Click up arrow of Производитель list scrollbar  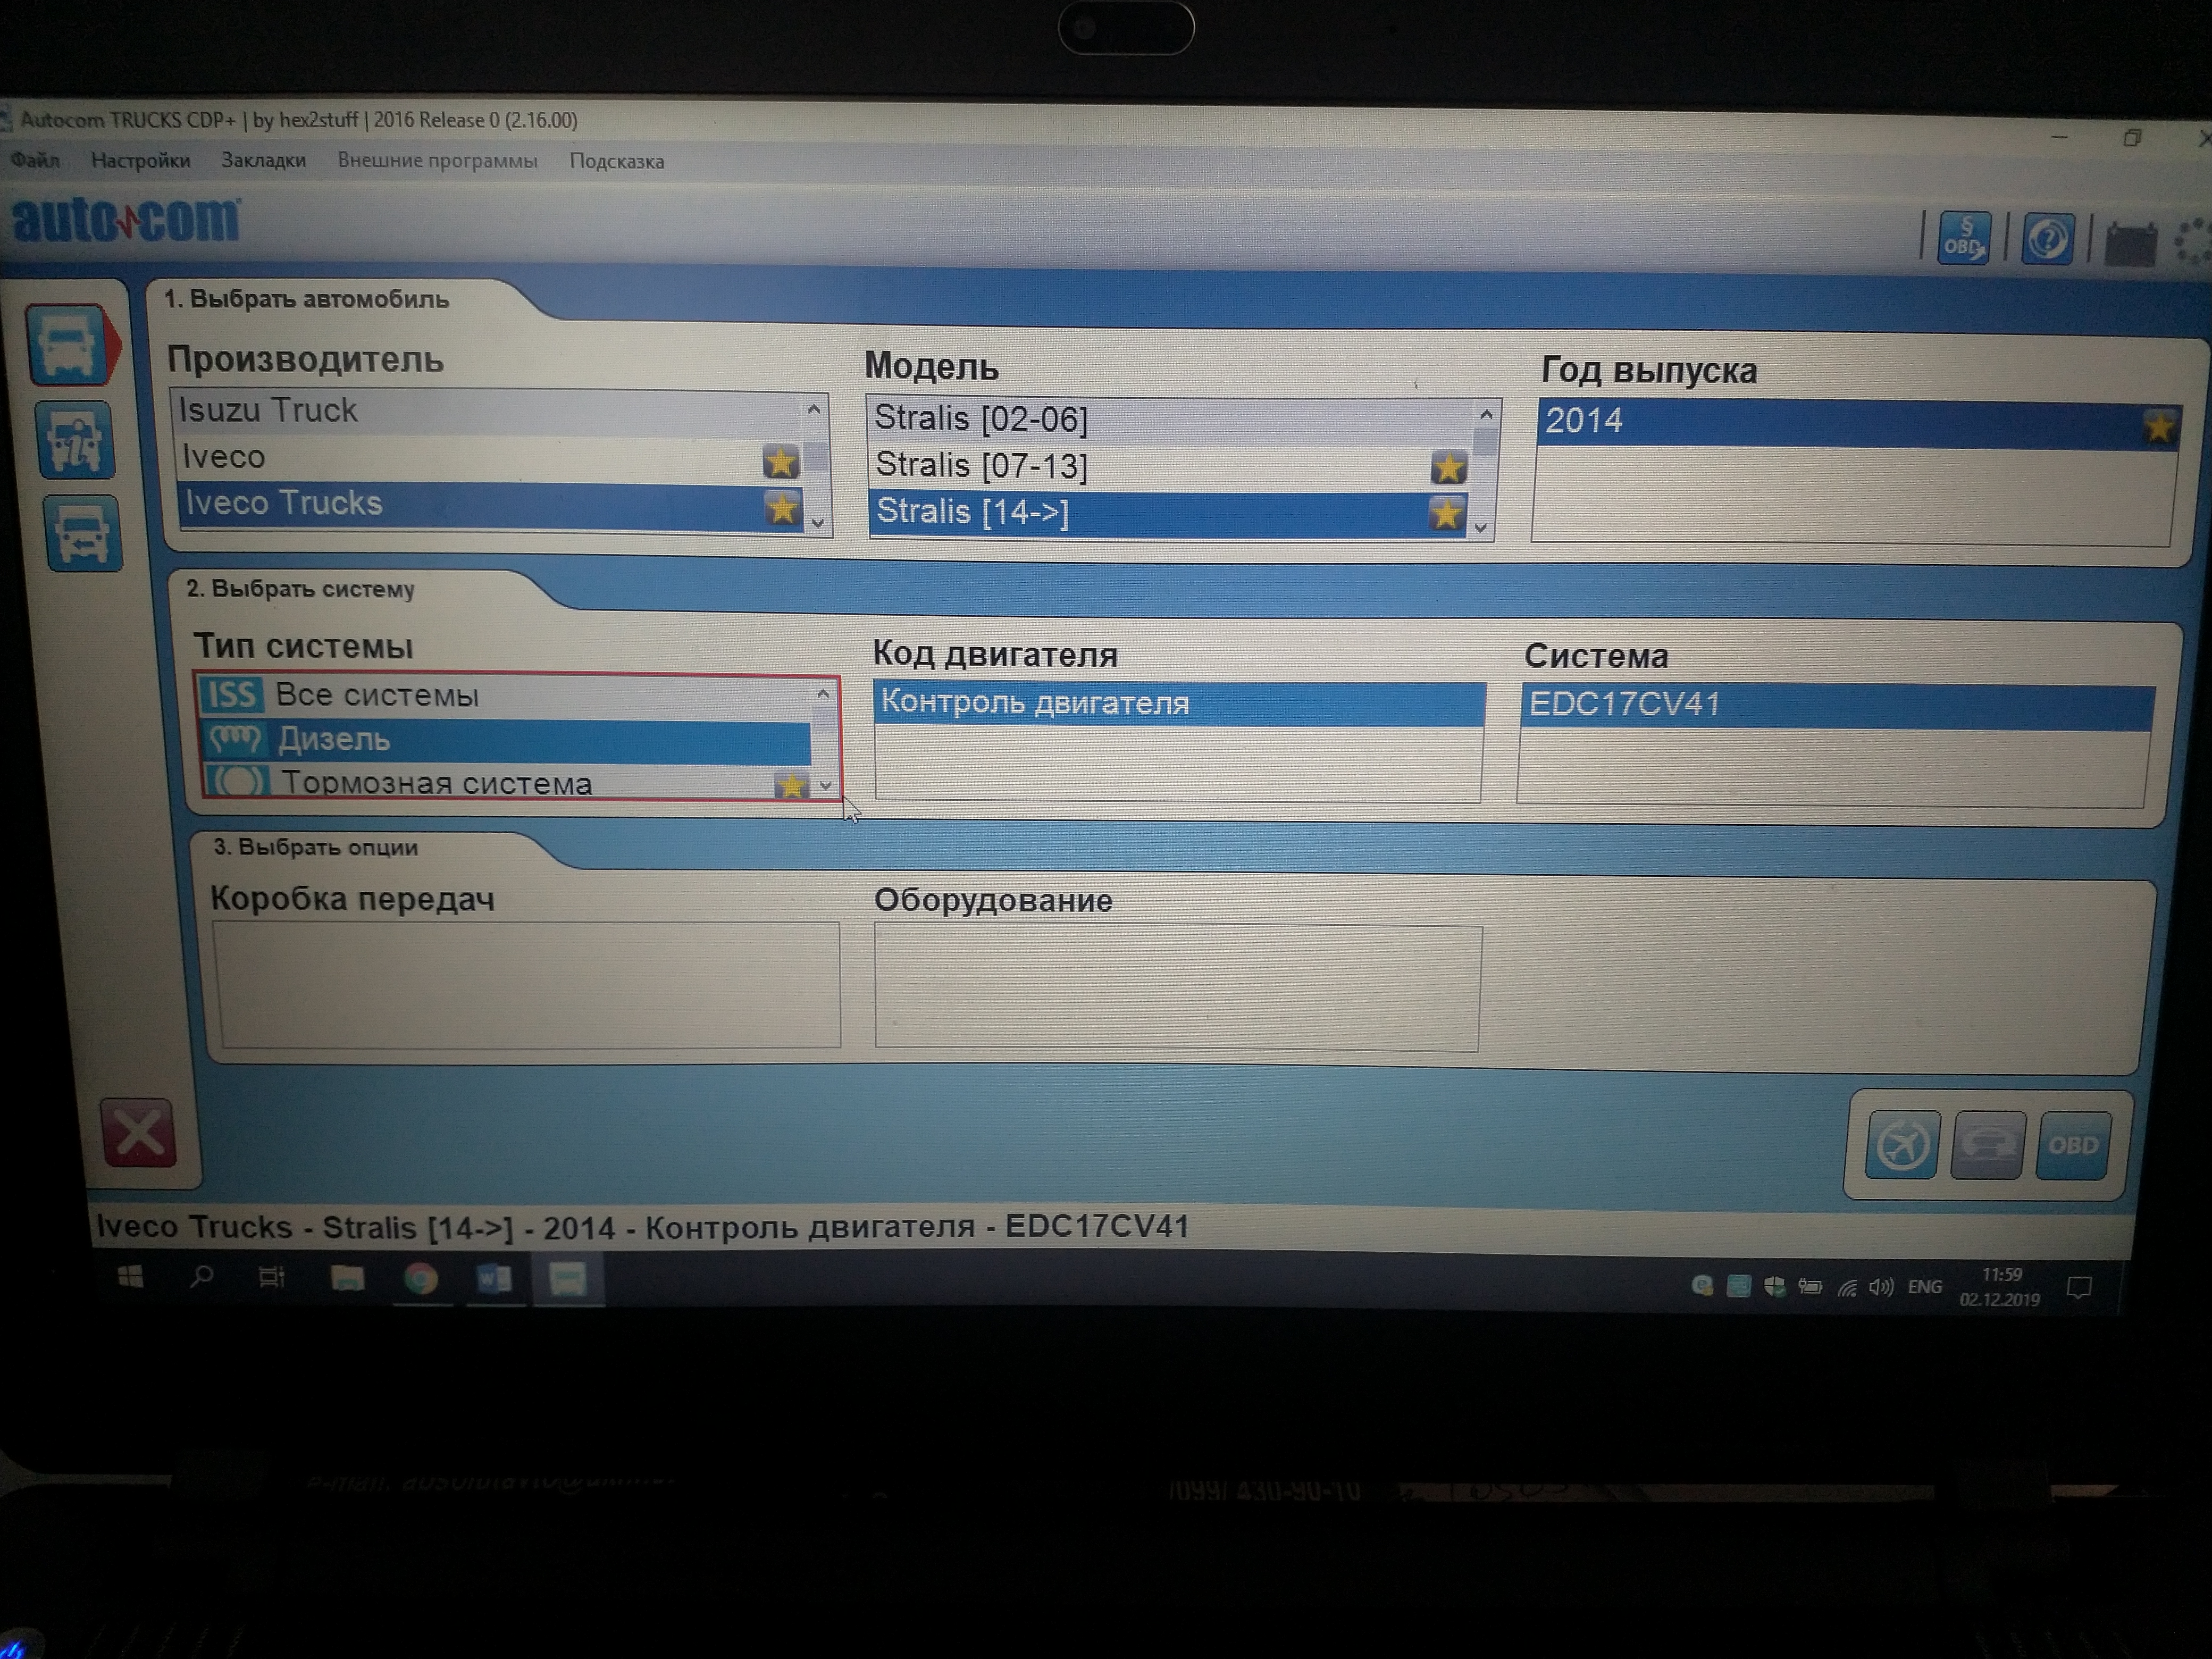coord(814,410)
